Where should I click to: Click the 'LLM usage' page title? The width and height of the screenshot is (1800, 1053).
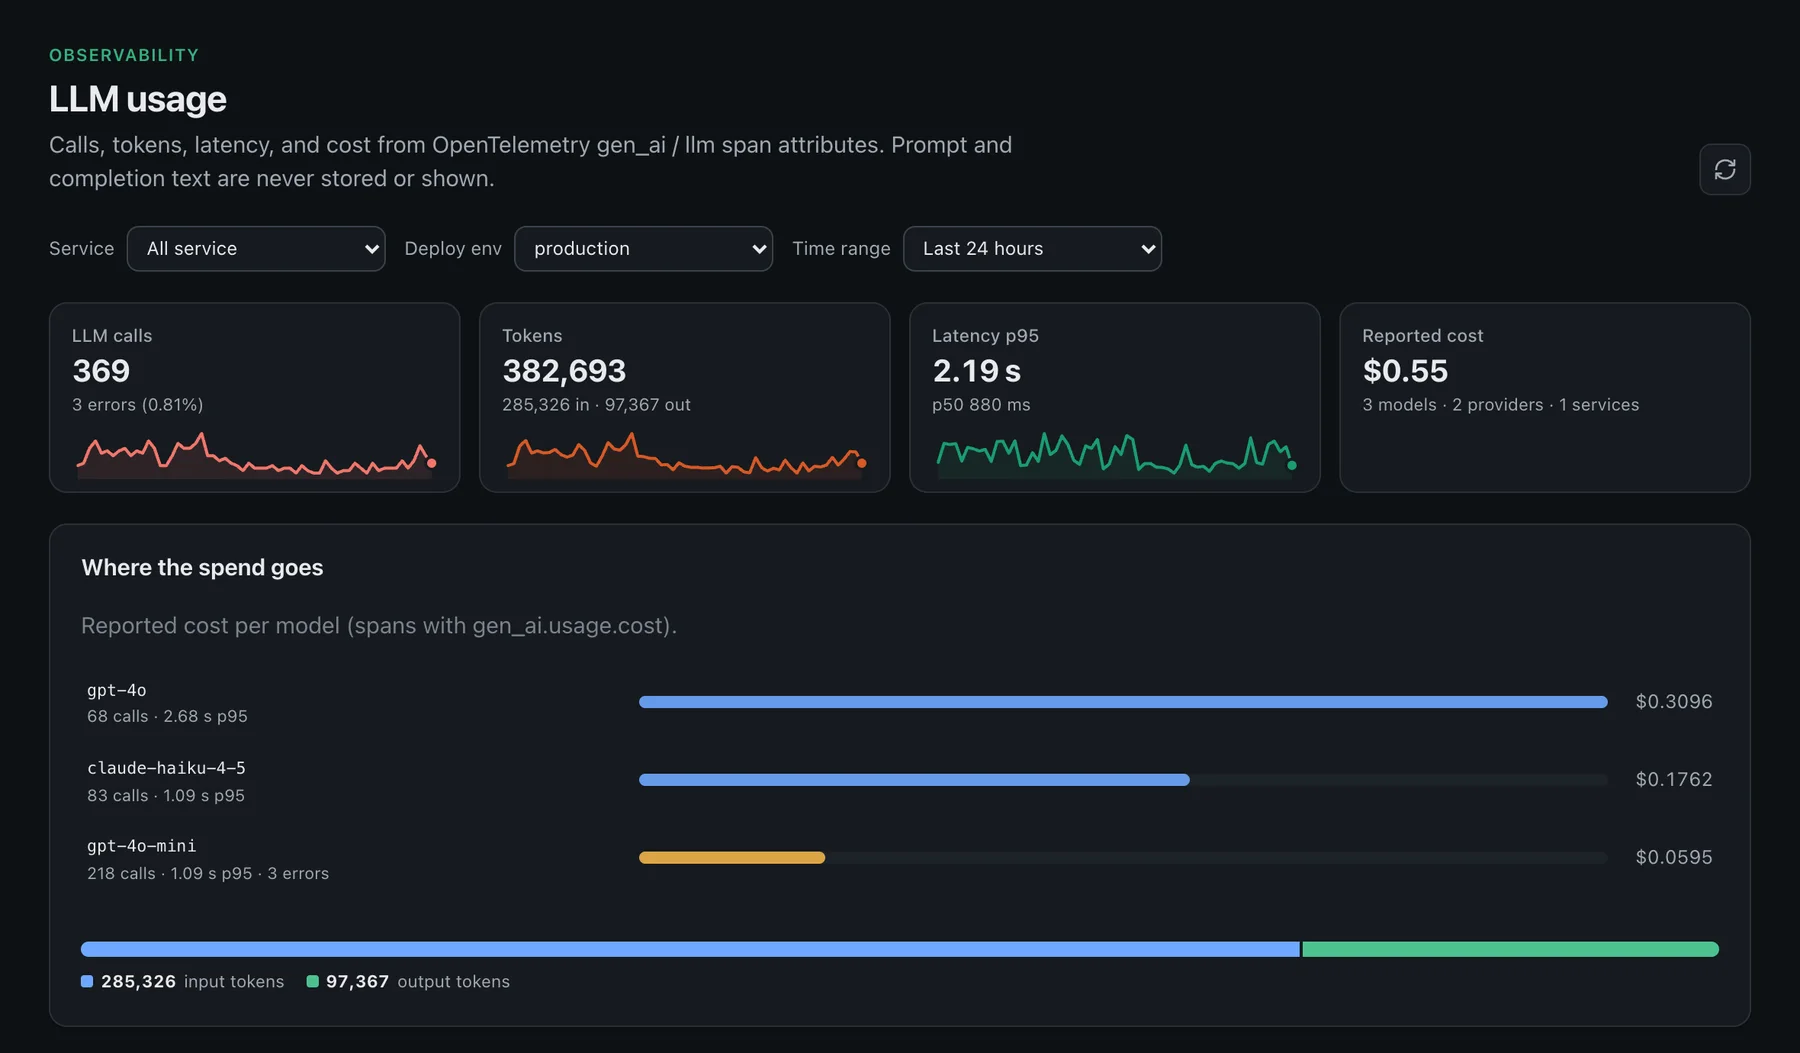[x=138, y=99]
